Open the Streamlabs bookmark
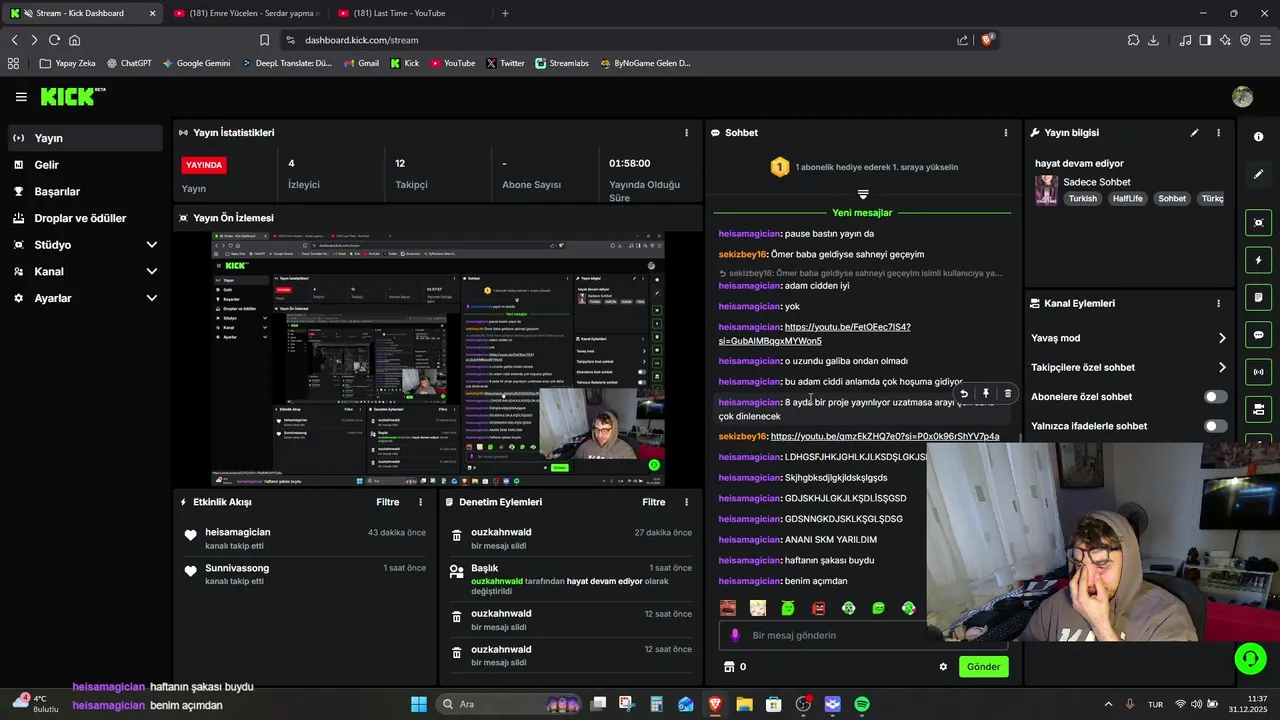This screenshot has width=1280, height=720. coord(561,63)
